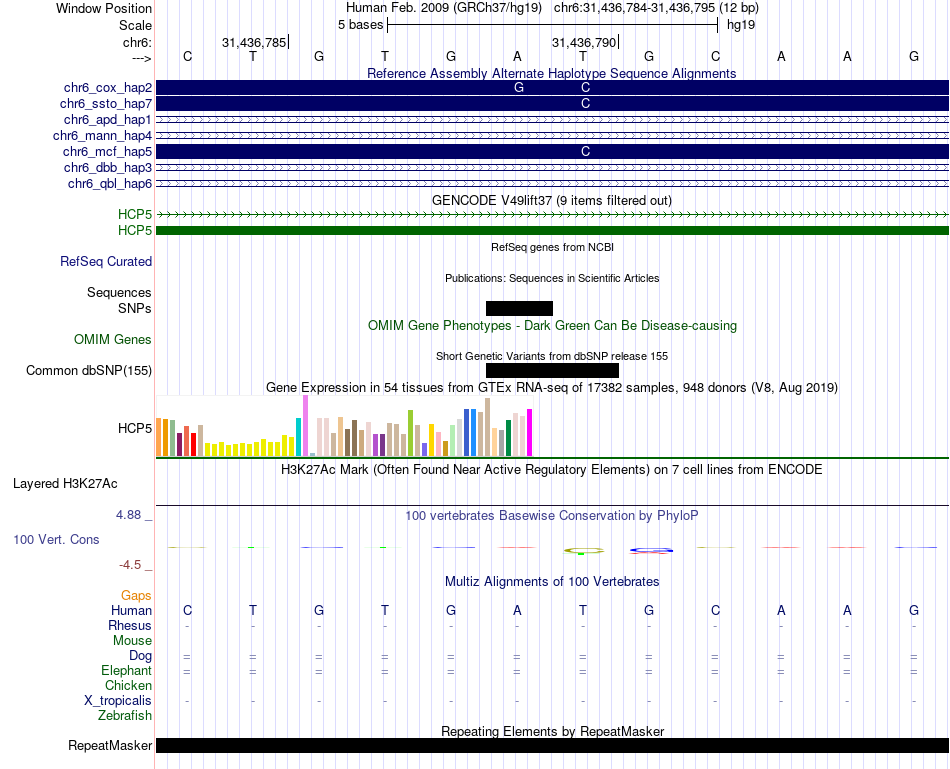Viewport: 950px width, 769px height.
Task: Open the Layered H3K27Ac track label
Action: [65, 484]
